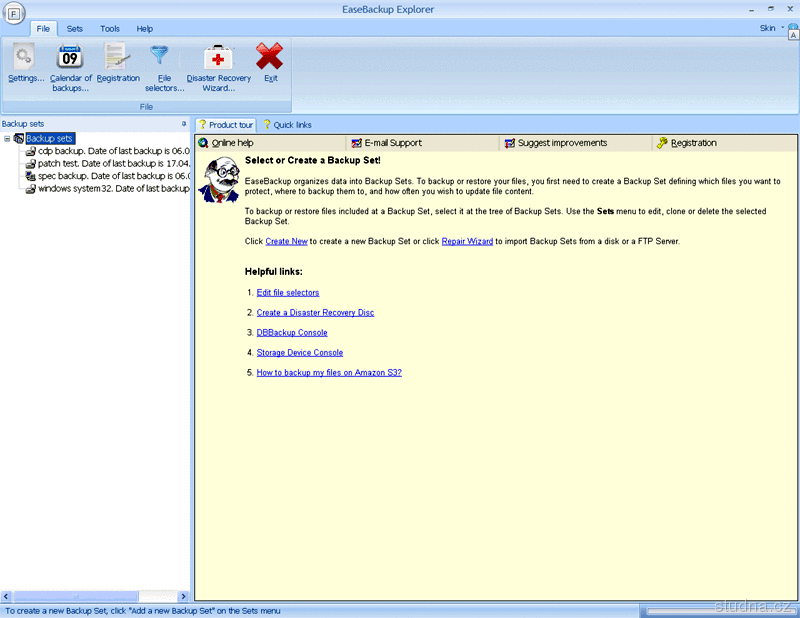Viewport: 800px width, 618px height.
Task: Switch to the Product tour tab
Action: click(x=226, y=125)
